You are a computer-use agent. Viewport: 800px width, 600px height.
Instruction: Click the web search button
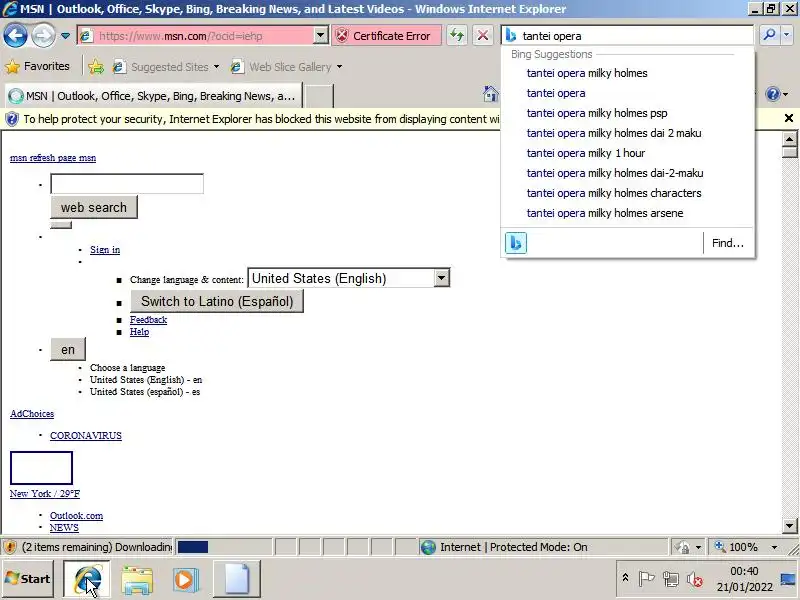[94, 207]
